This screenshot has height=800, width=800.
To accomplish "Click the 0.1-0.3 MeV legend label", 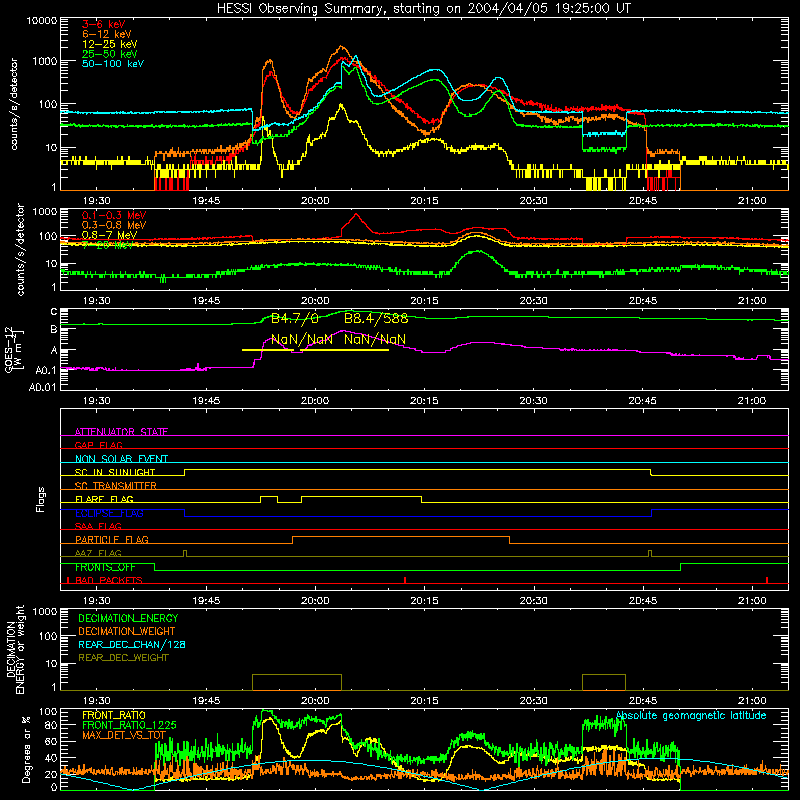I will (114, 215).
